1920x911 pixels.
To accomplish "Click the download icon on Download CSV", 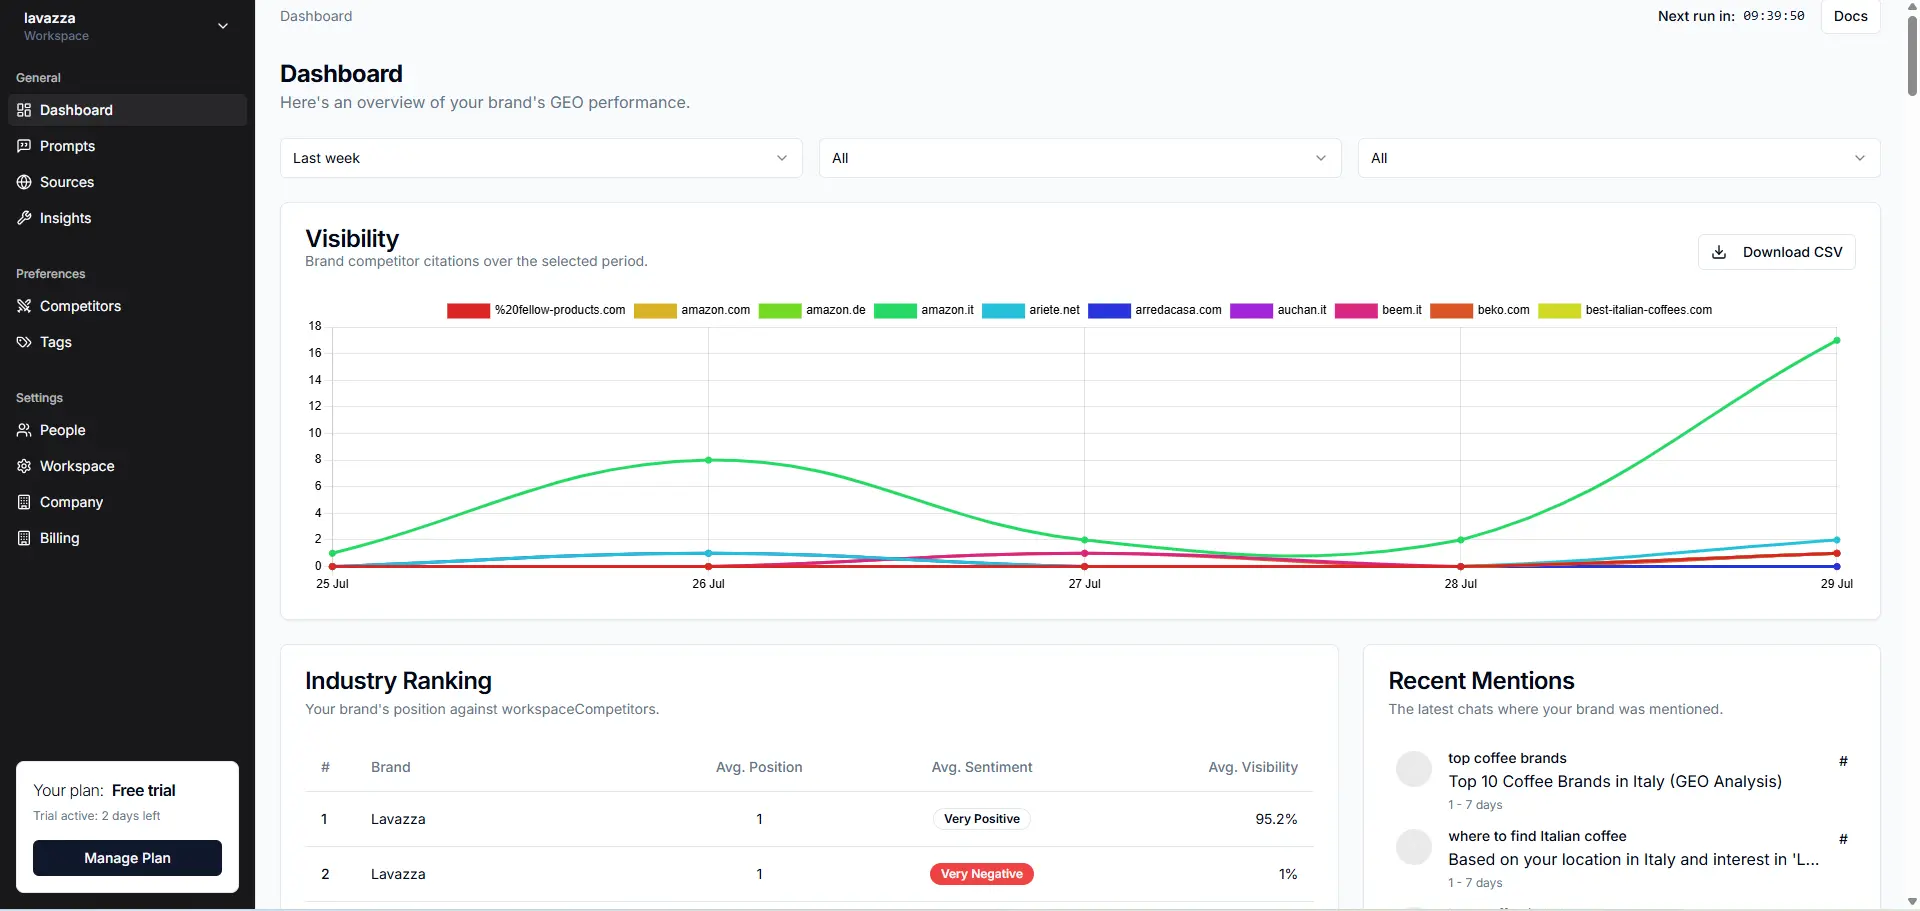I will coord(1719,252).
